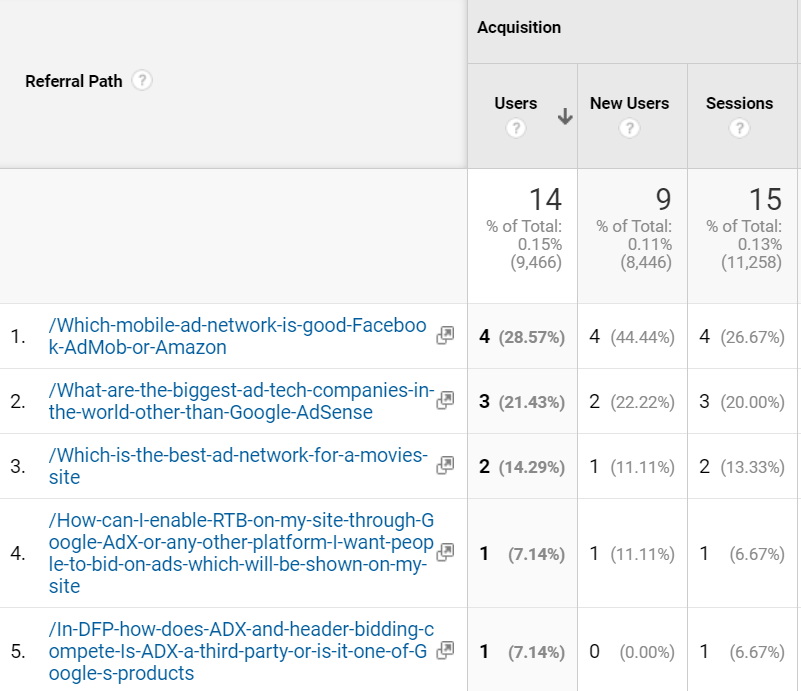Open the Users column help tooltip
The width and height of the screenshot is (801, 691).
(x=516, y=128)
